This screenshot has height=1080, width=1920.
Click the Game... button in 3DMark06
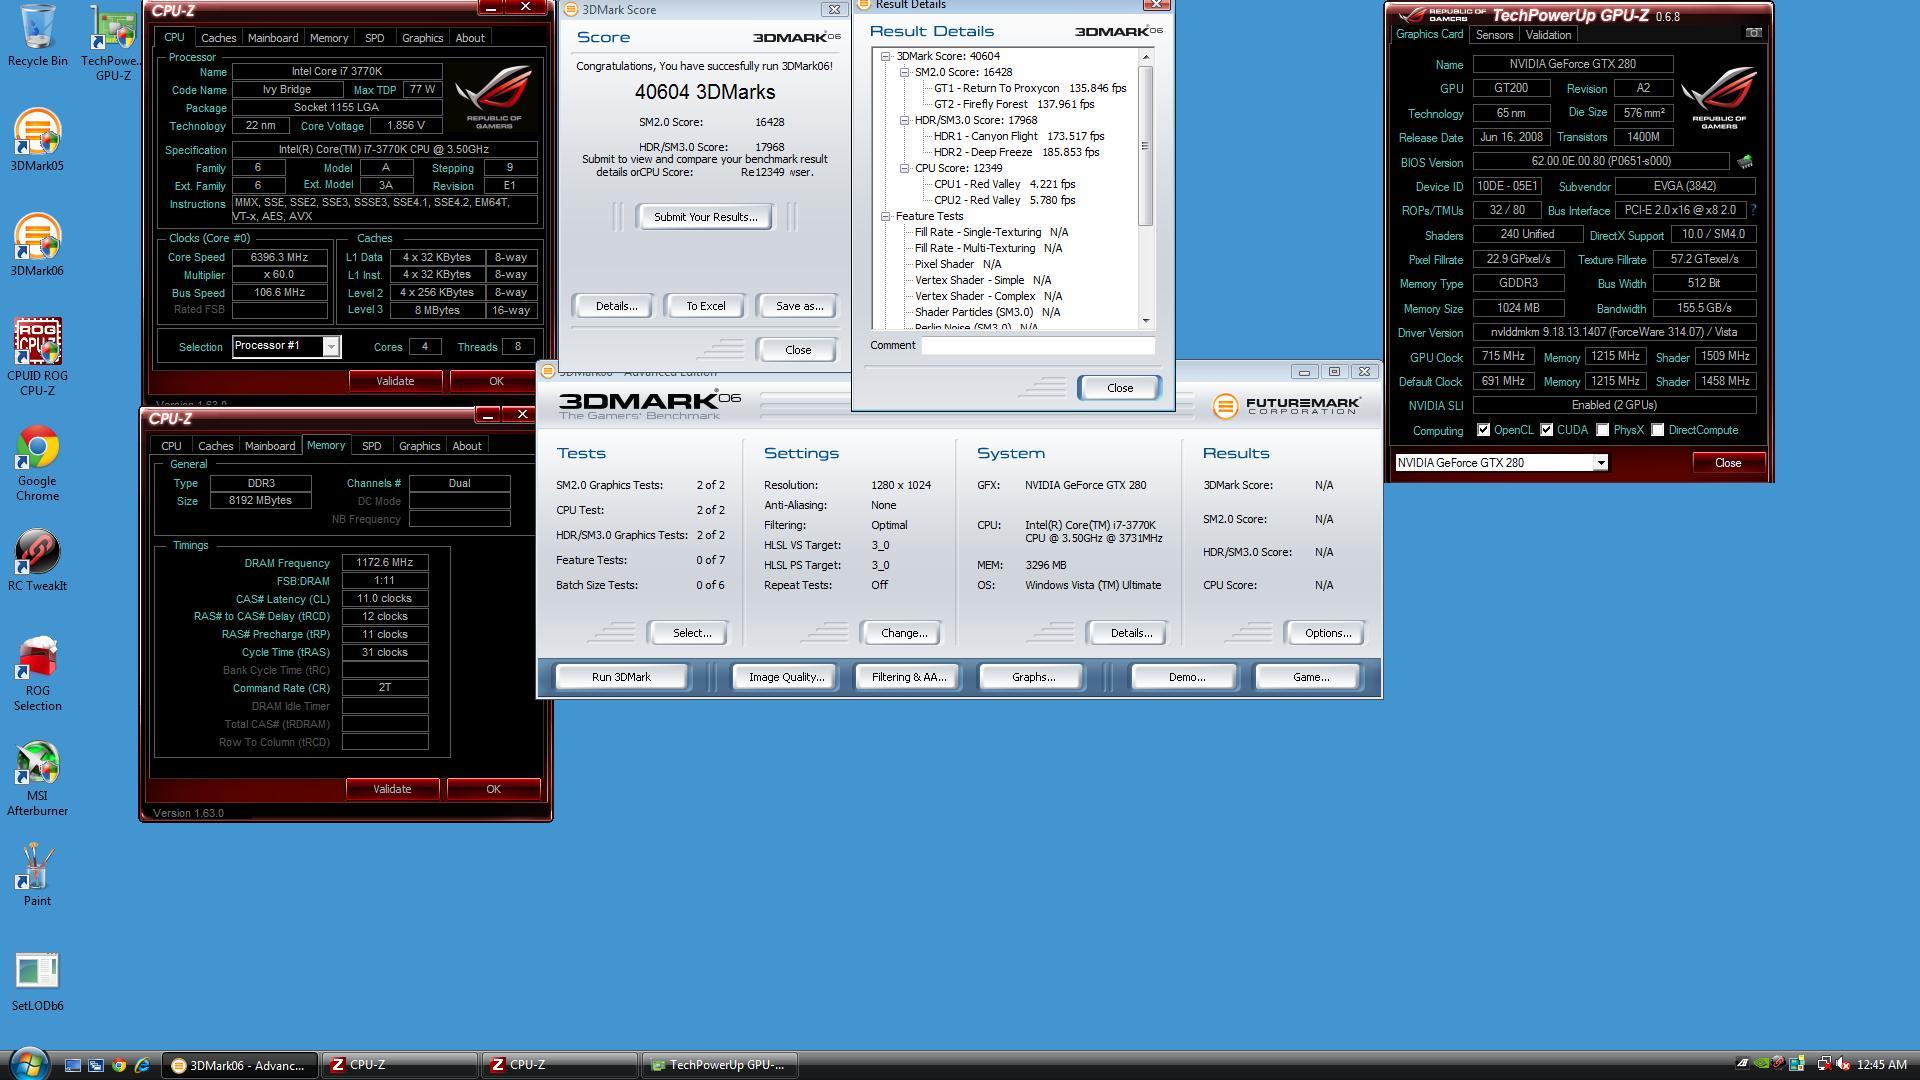(1310, 677)
